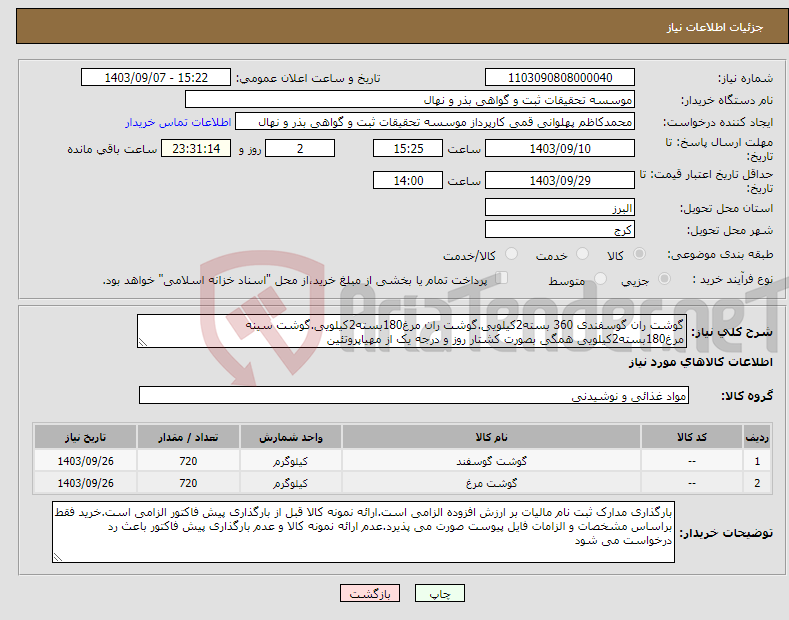Click the ایجاد کننده درخواست field

click(435, 122)
